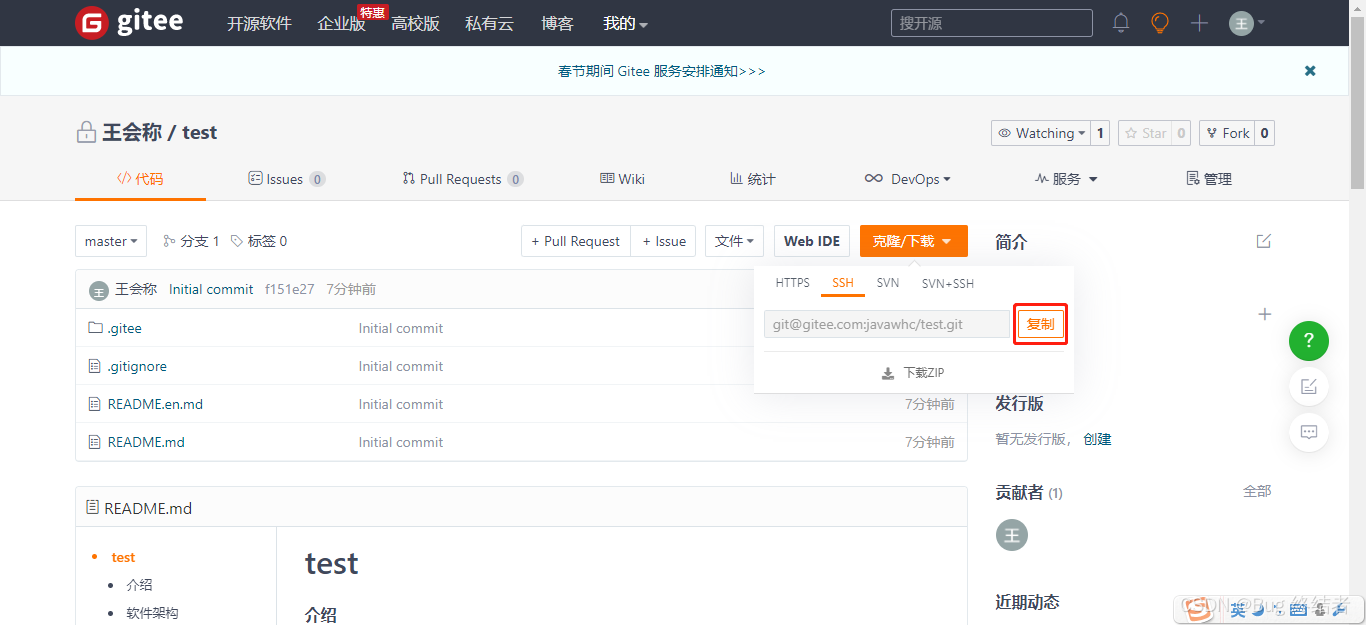Open the 文件 dropdown
Viewport: 1366px width, 625px height.
735,241
